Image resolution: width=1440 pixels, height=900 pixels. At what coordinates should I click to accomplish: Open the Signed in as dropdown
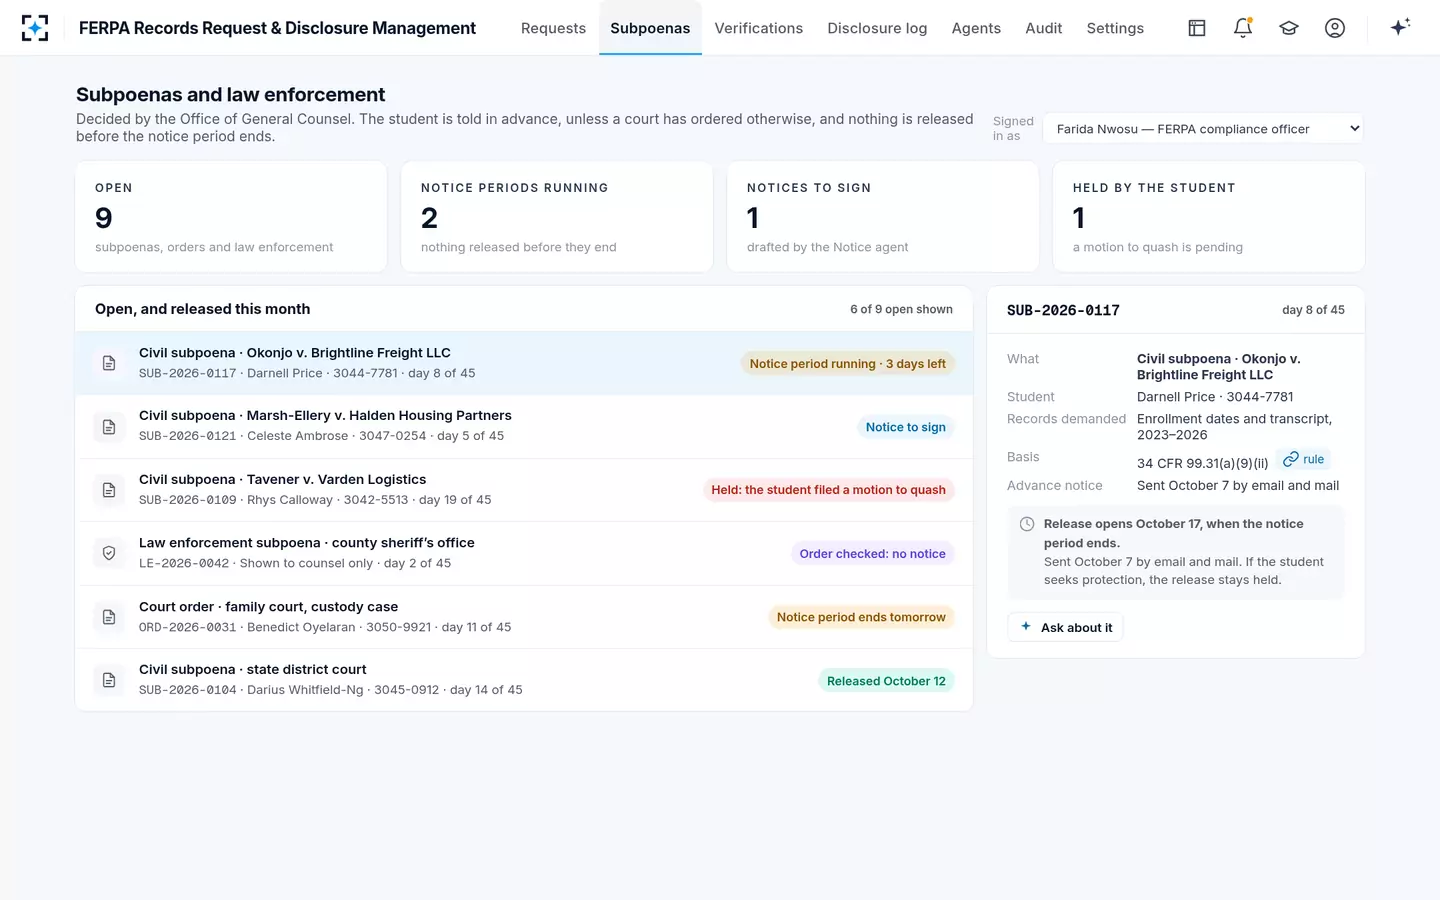tap(1204, 129)
